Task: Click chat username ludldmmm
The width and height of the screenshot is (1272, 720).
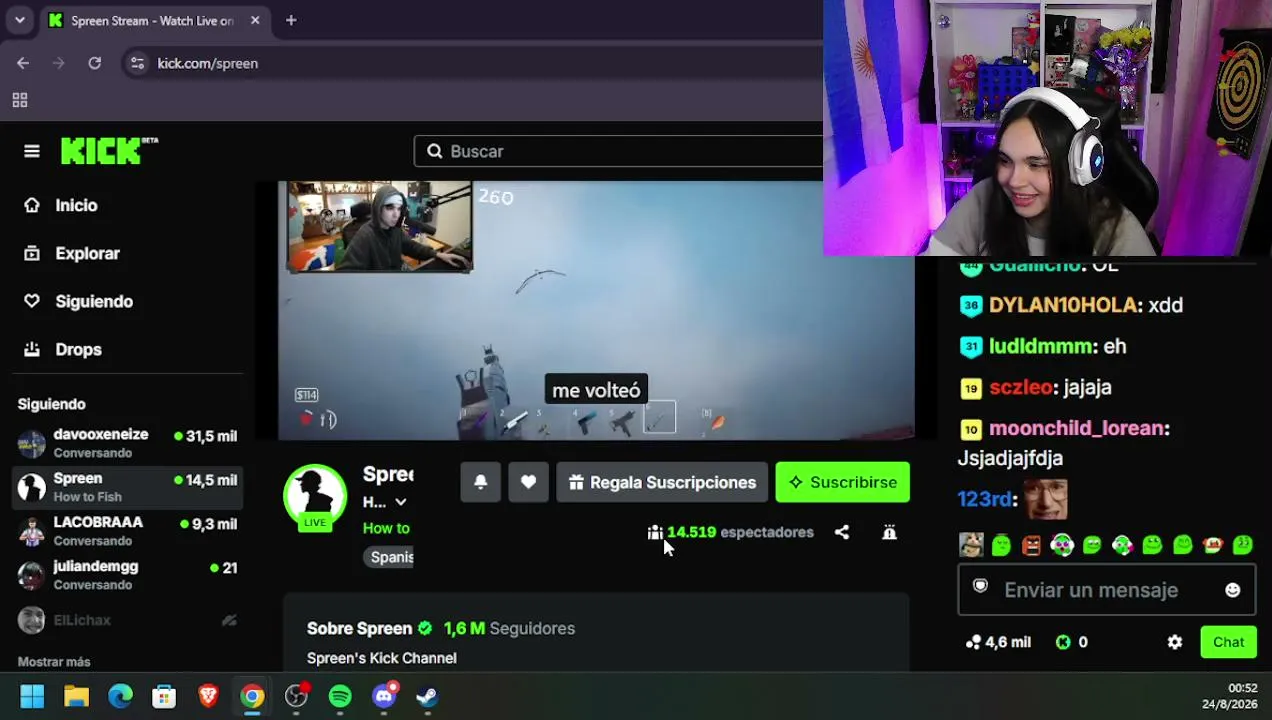Action: coord(1040,346)
